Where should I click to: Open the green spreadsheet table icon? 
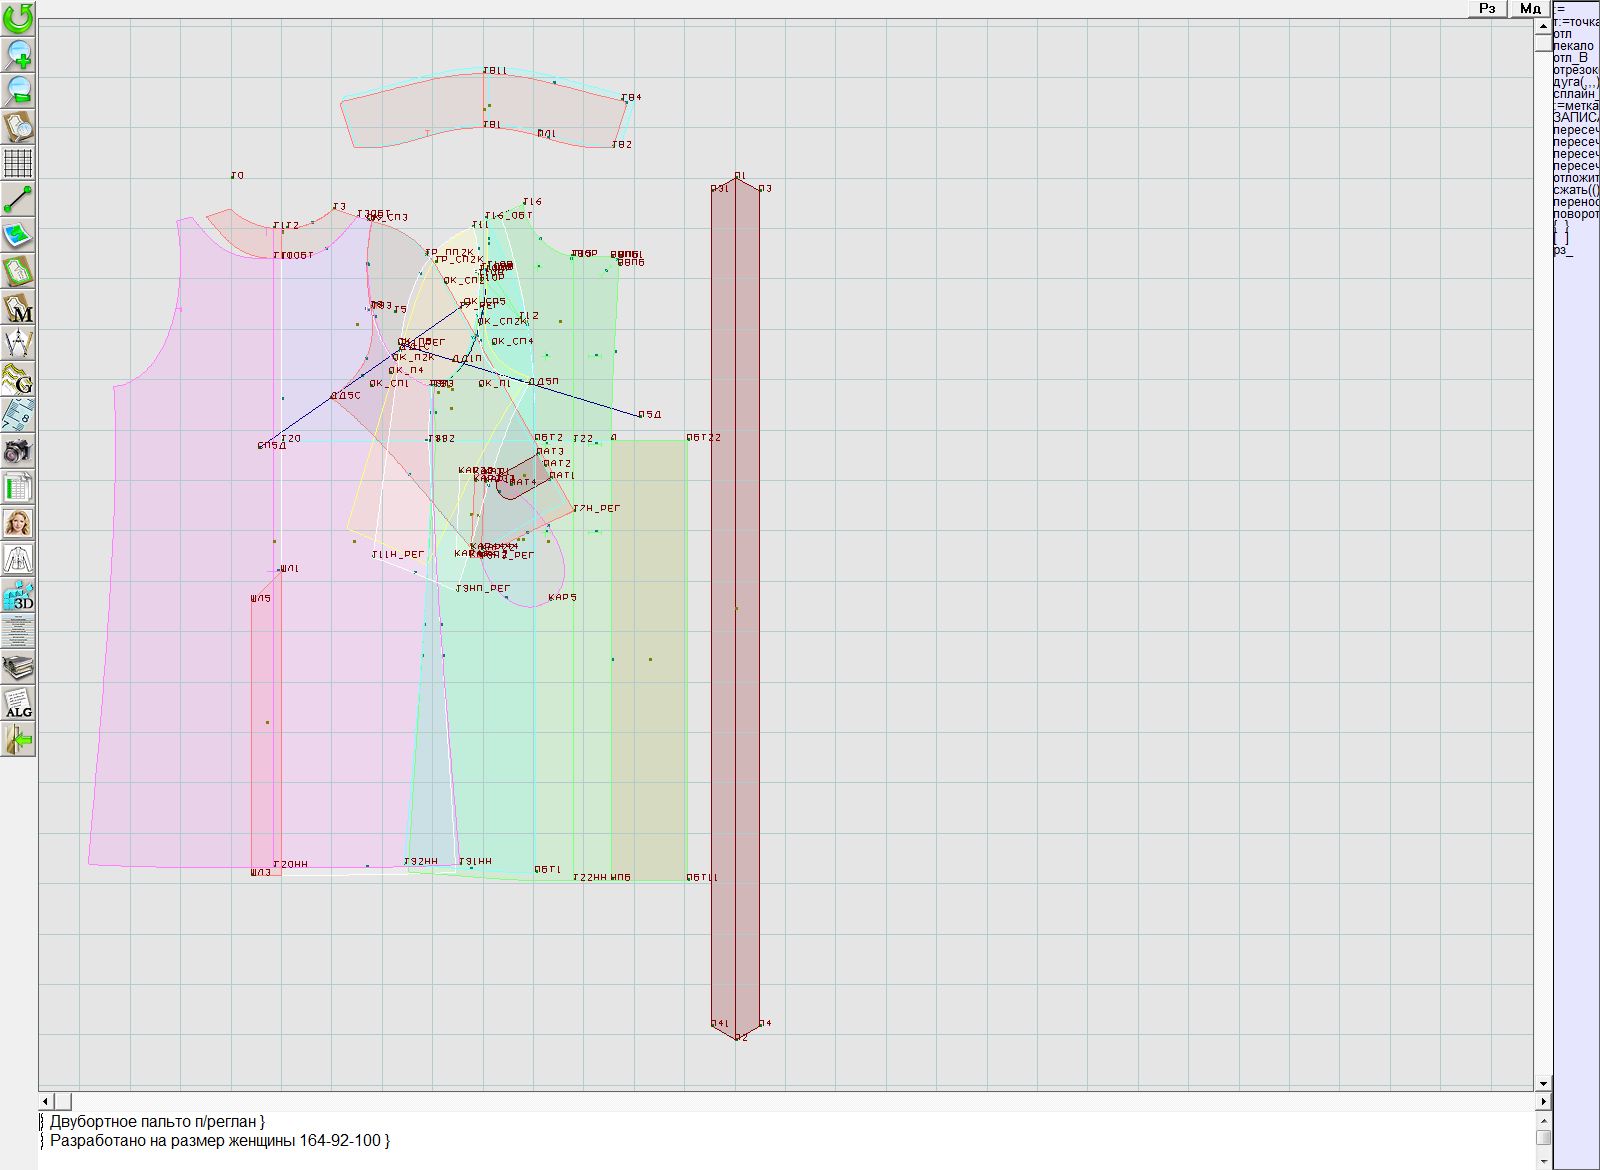[x=18, y=488]
